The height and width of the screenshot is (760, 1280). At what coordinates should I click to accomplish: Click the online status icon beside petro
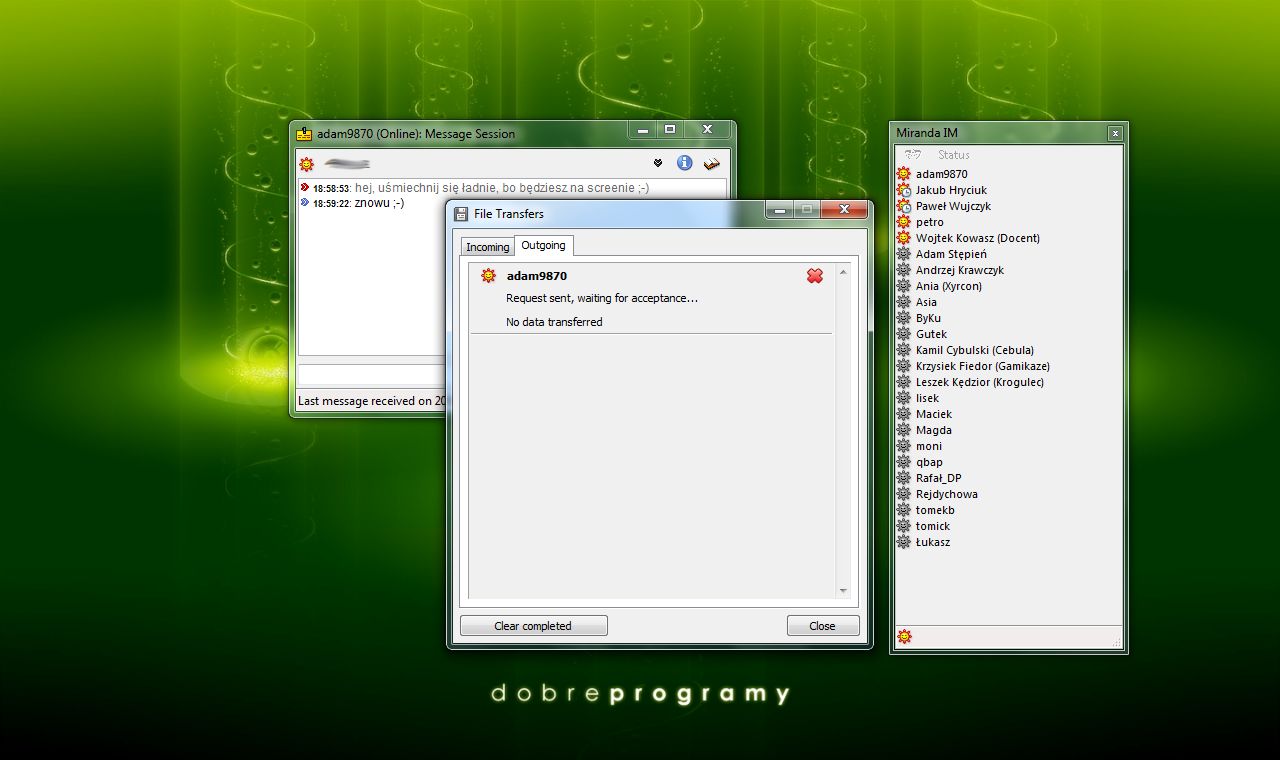tap(904, 222)
